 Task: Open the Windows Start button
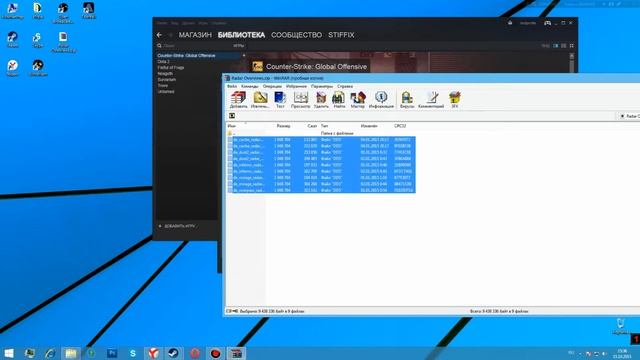(x=9, y=353)
